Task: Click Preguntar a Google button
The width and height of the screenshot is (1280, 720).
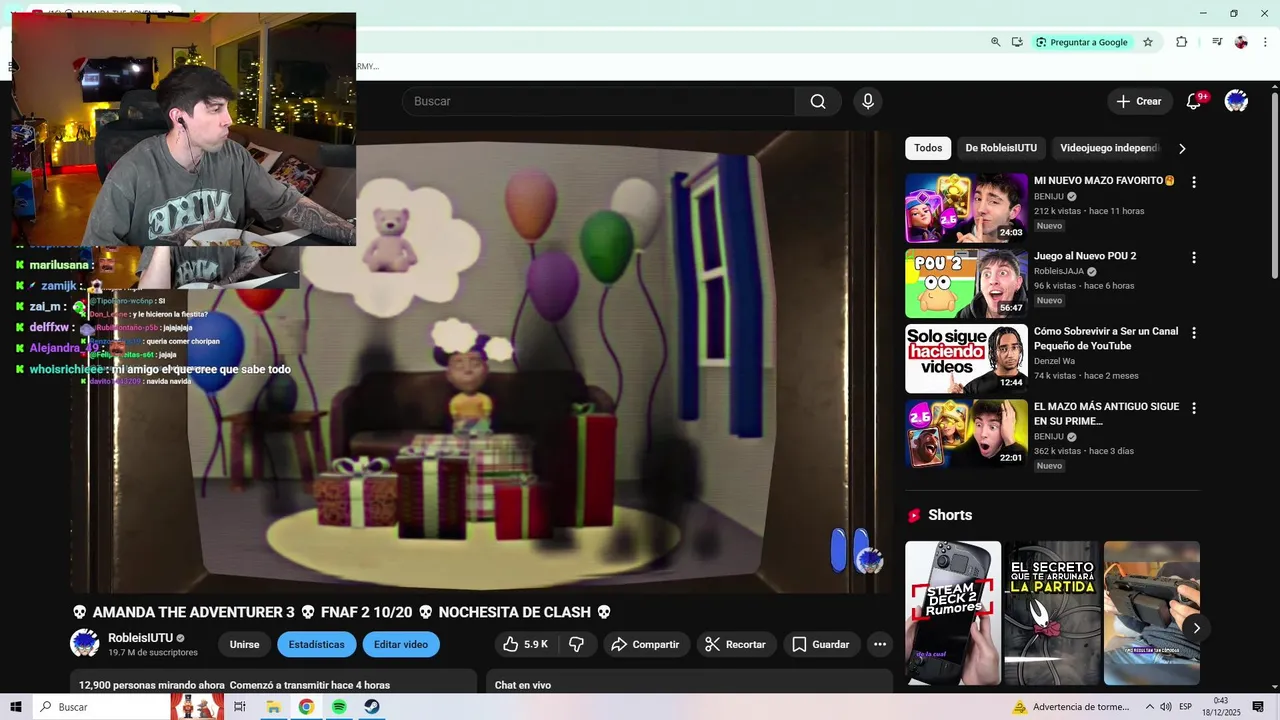Action: (1082, 42)
